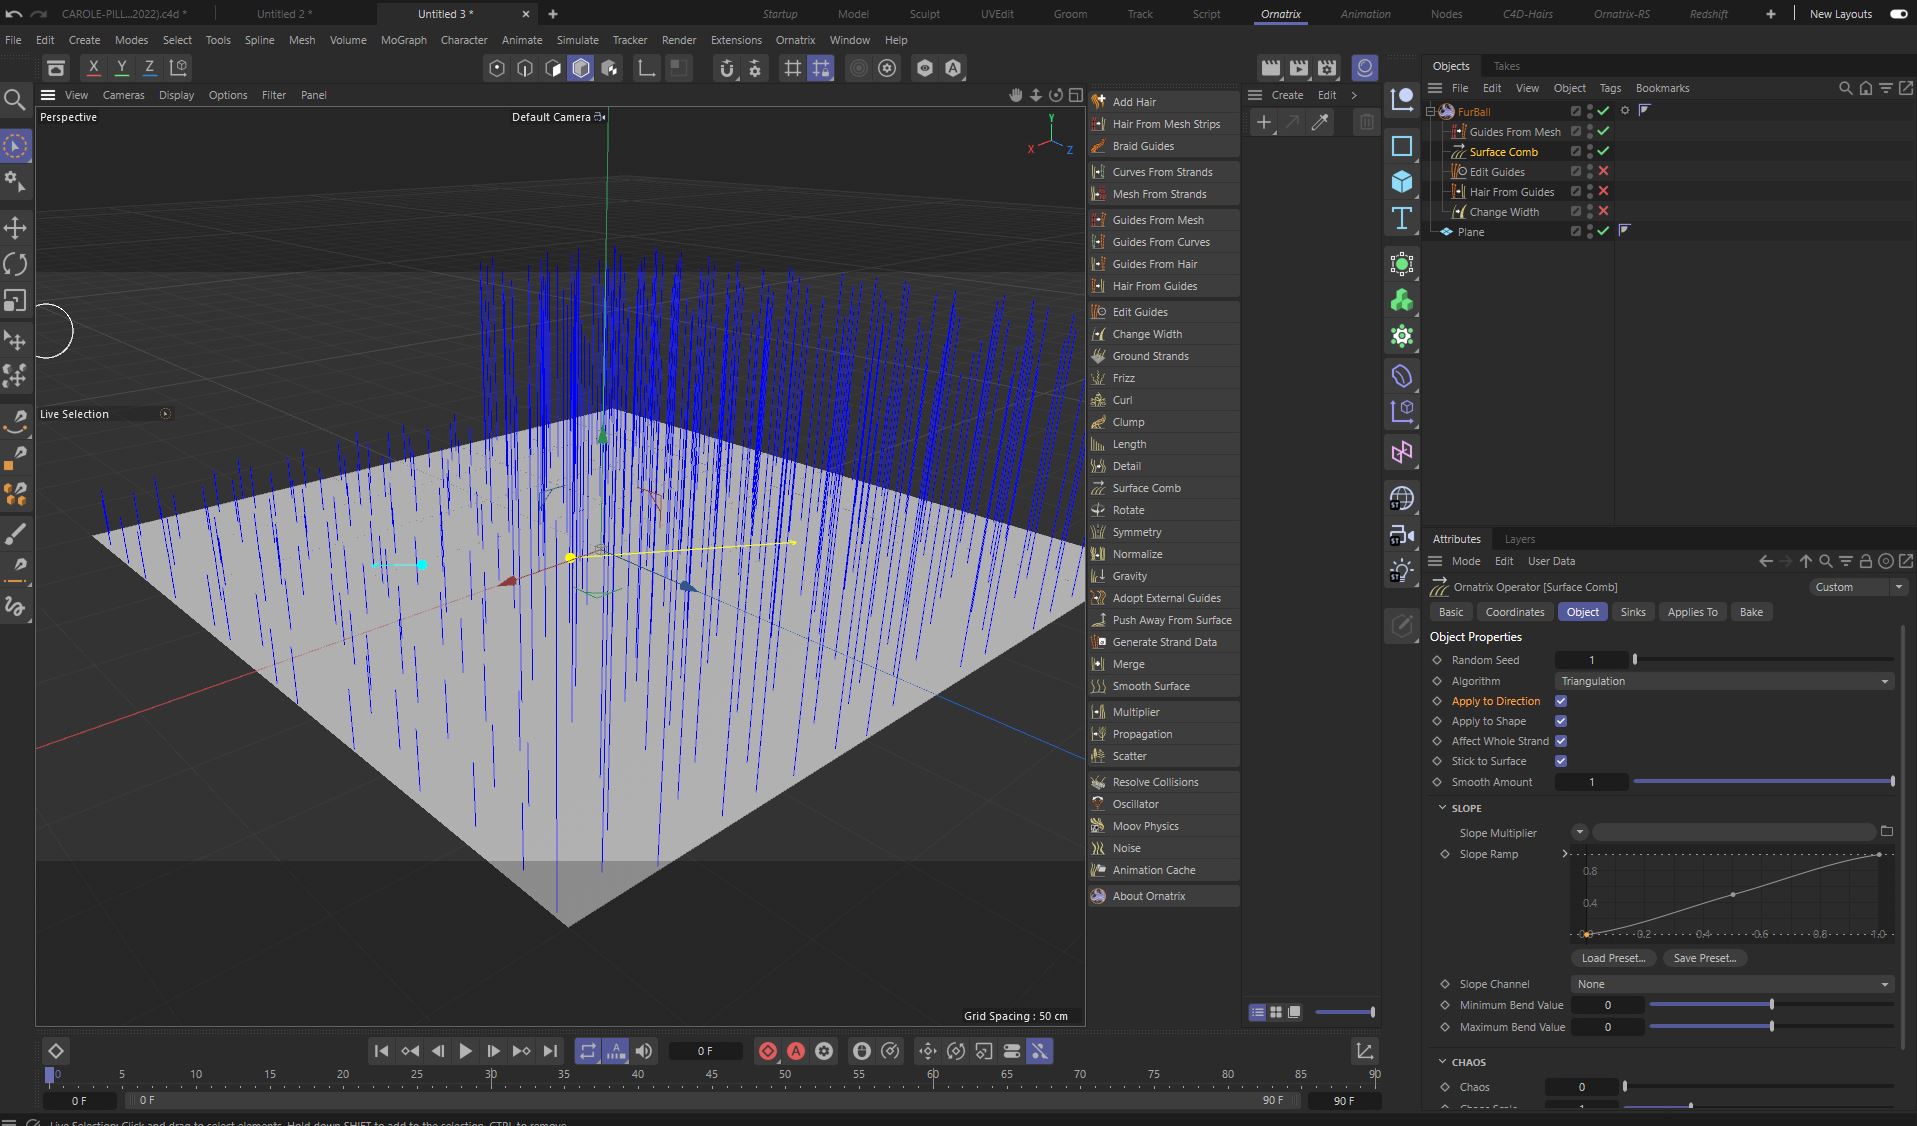The image size is (1917, 1126).
Task: Select the Move tool in left toolbar
Action: pyautogui.click(x=15, y=228)
